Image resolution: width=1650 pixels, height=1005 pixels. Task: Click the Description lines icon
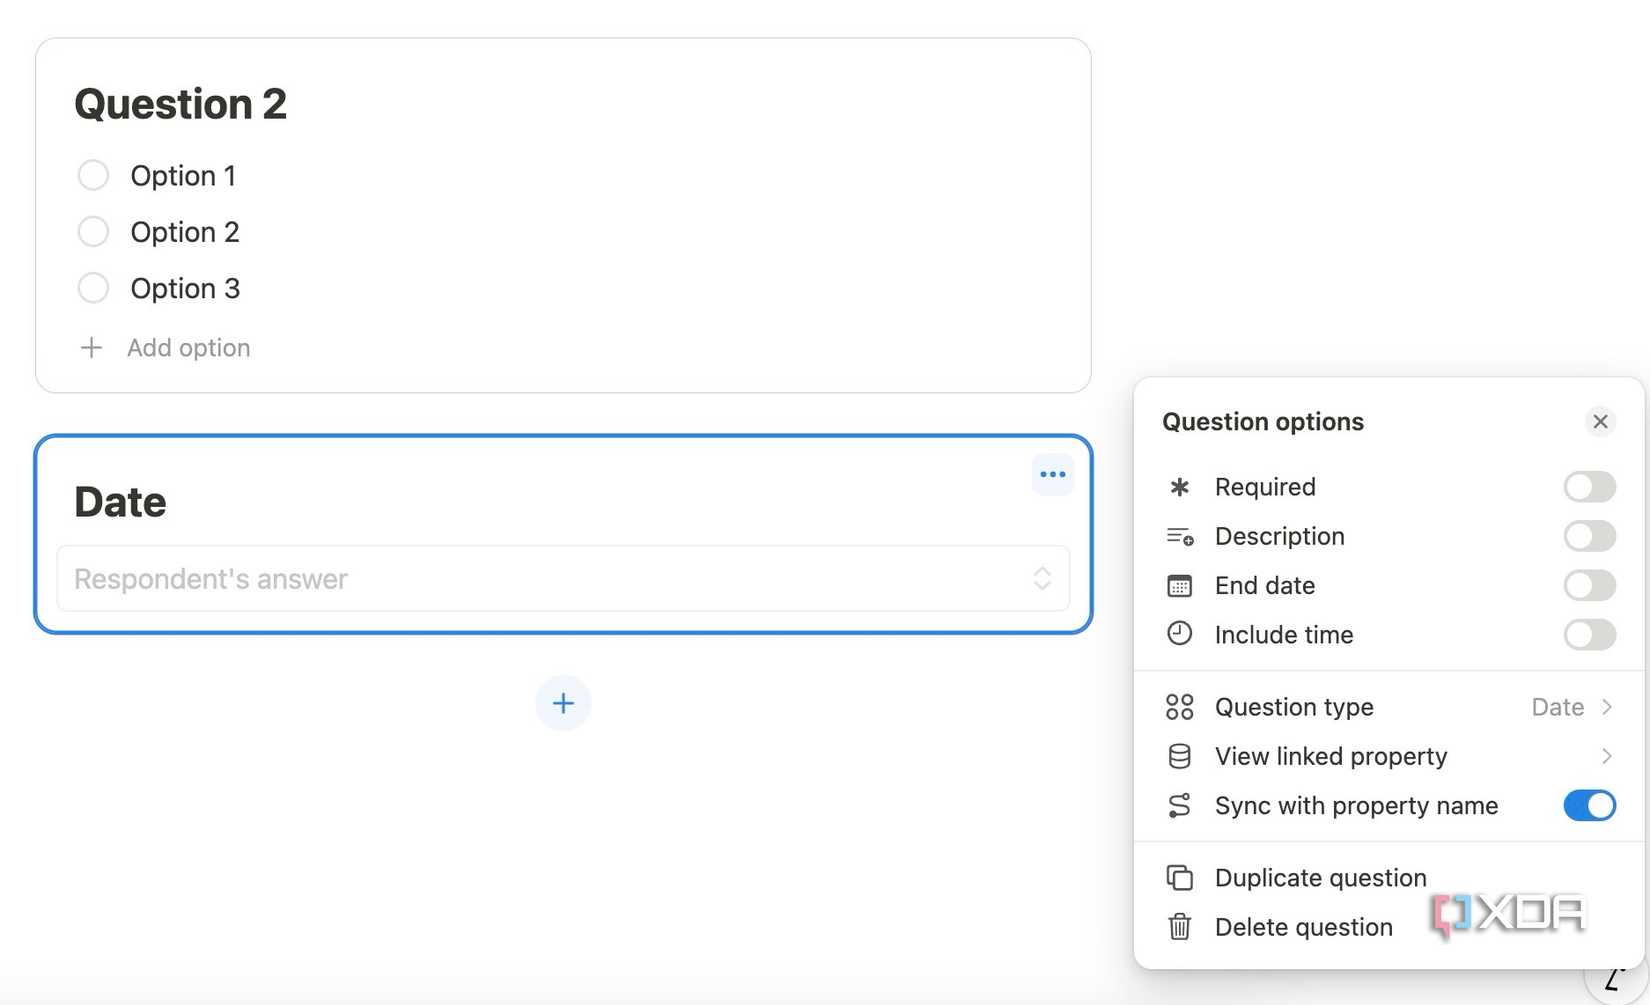click(1180, 537)
